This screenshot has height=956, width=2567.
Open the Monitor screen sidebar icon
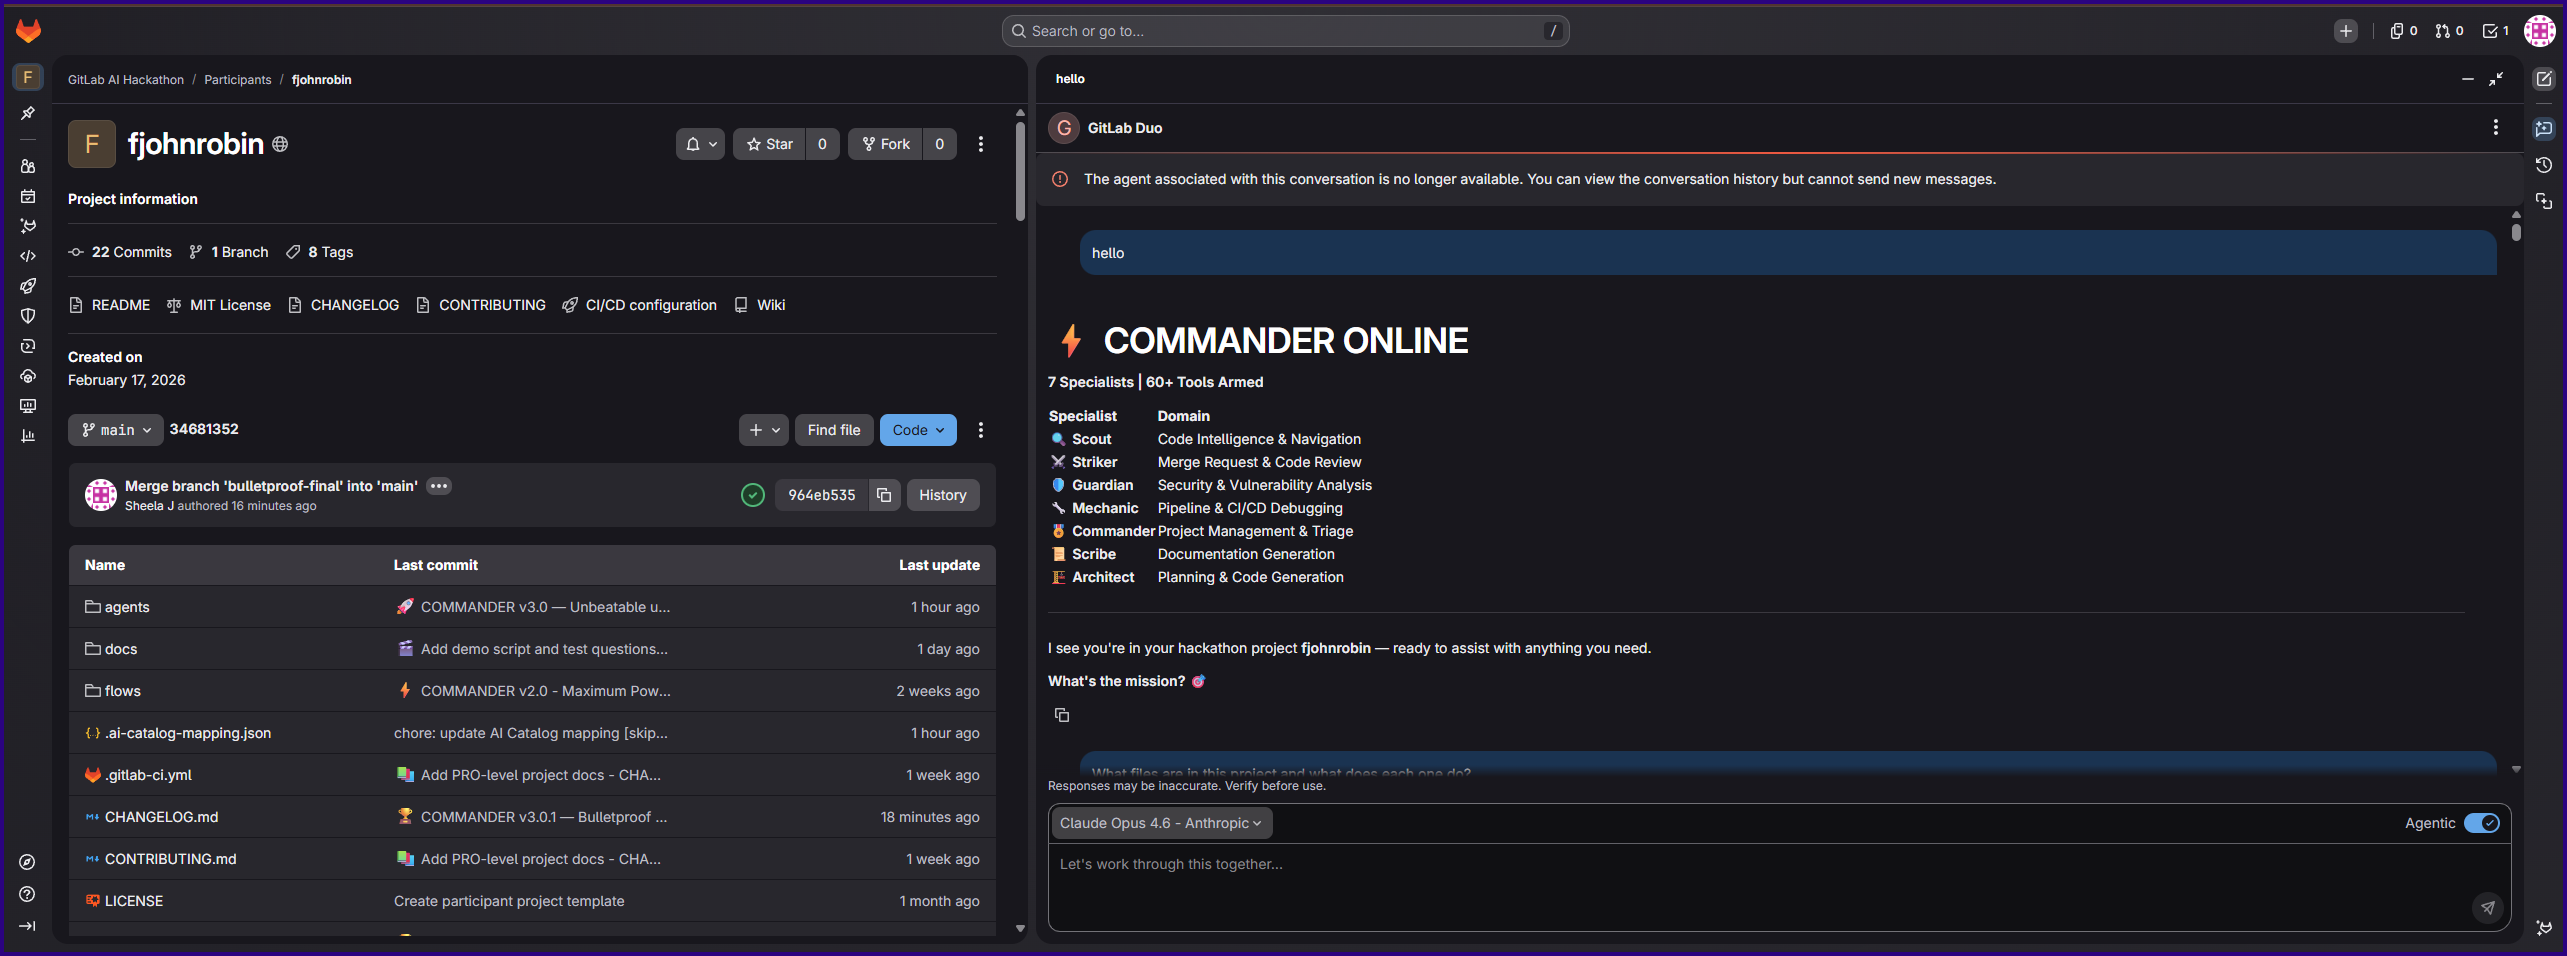(x=28, y=406)
